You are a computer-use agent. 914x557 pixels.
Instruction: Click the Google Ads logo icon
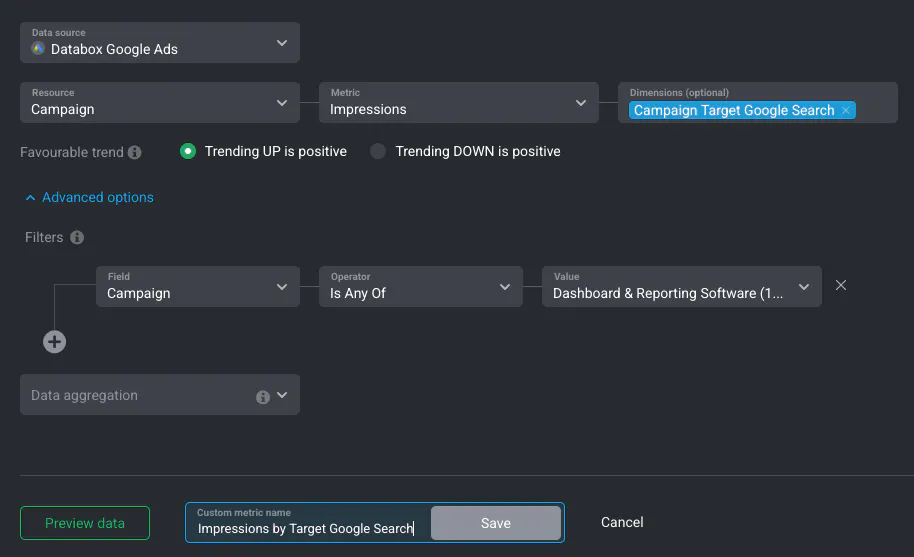[38, 49]
